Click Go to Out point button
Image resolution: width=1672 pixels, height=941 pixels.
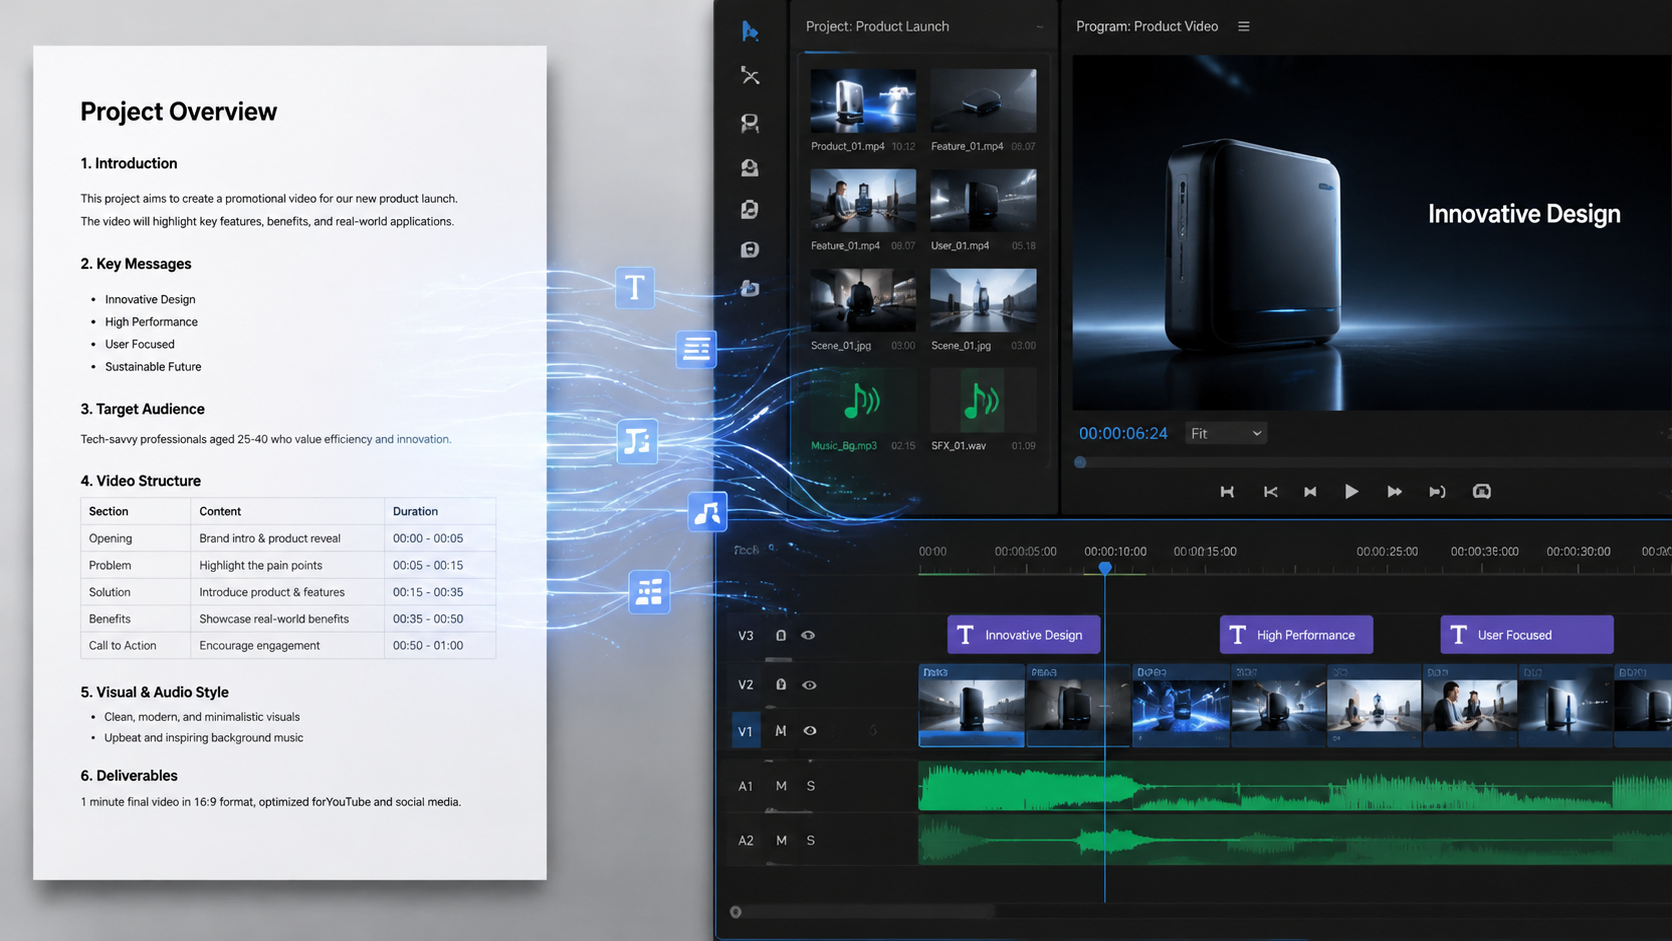[1437, 492]
